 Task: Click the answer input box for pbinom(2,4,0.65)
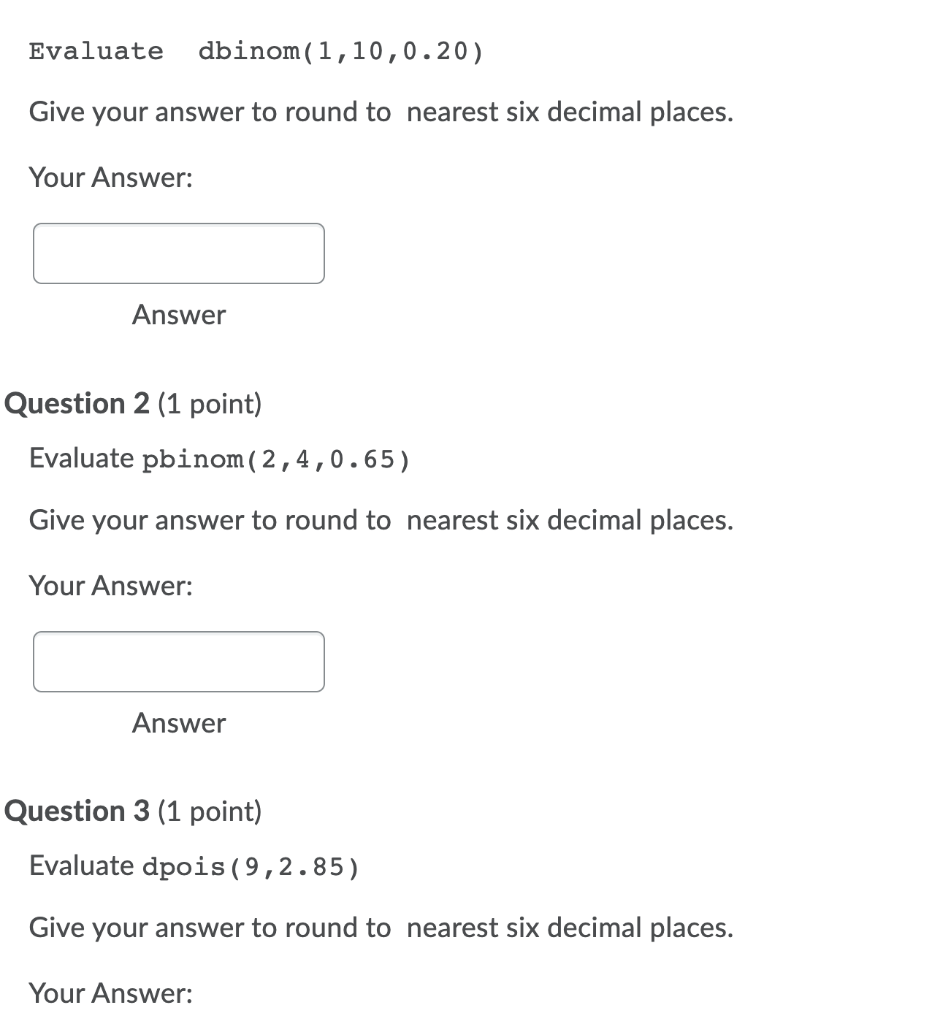[x=178, y=661]
